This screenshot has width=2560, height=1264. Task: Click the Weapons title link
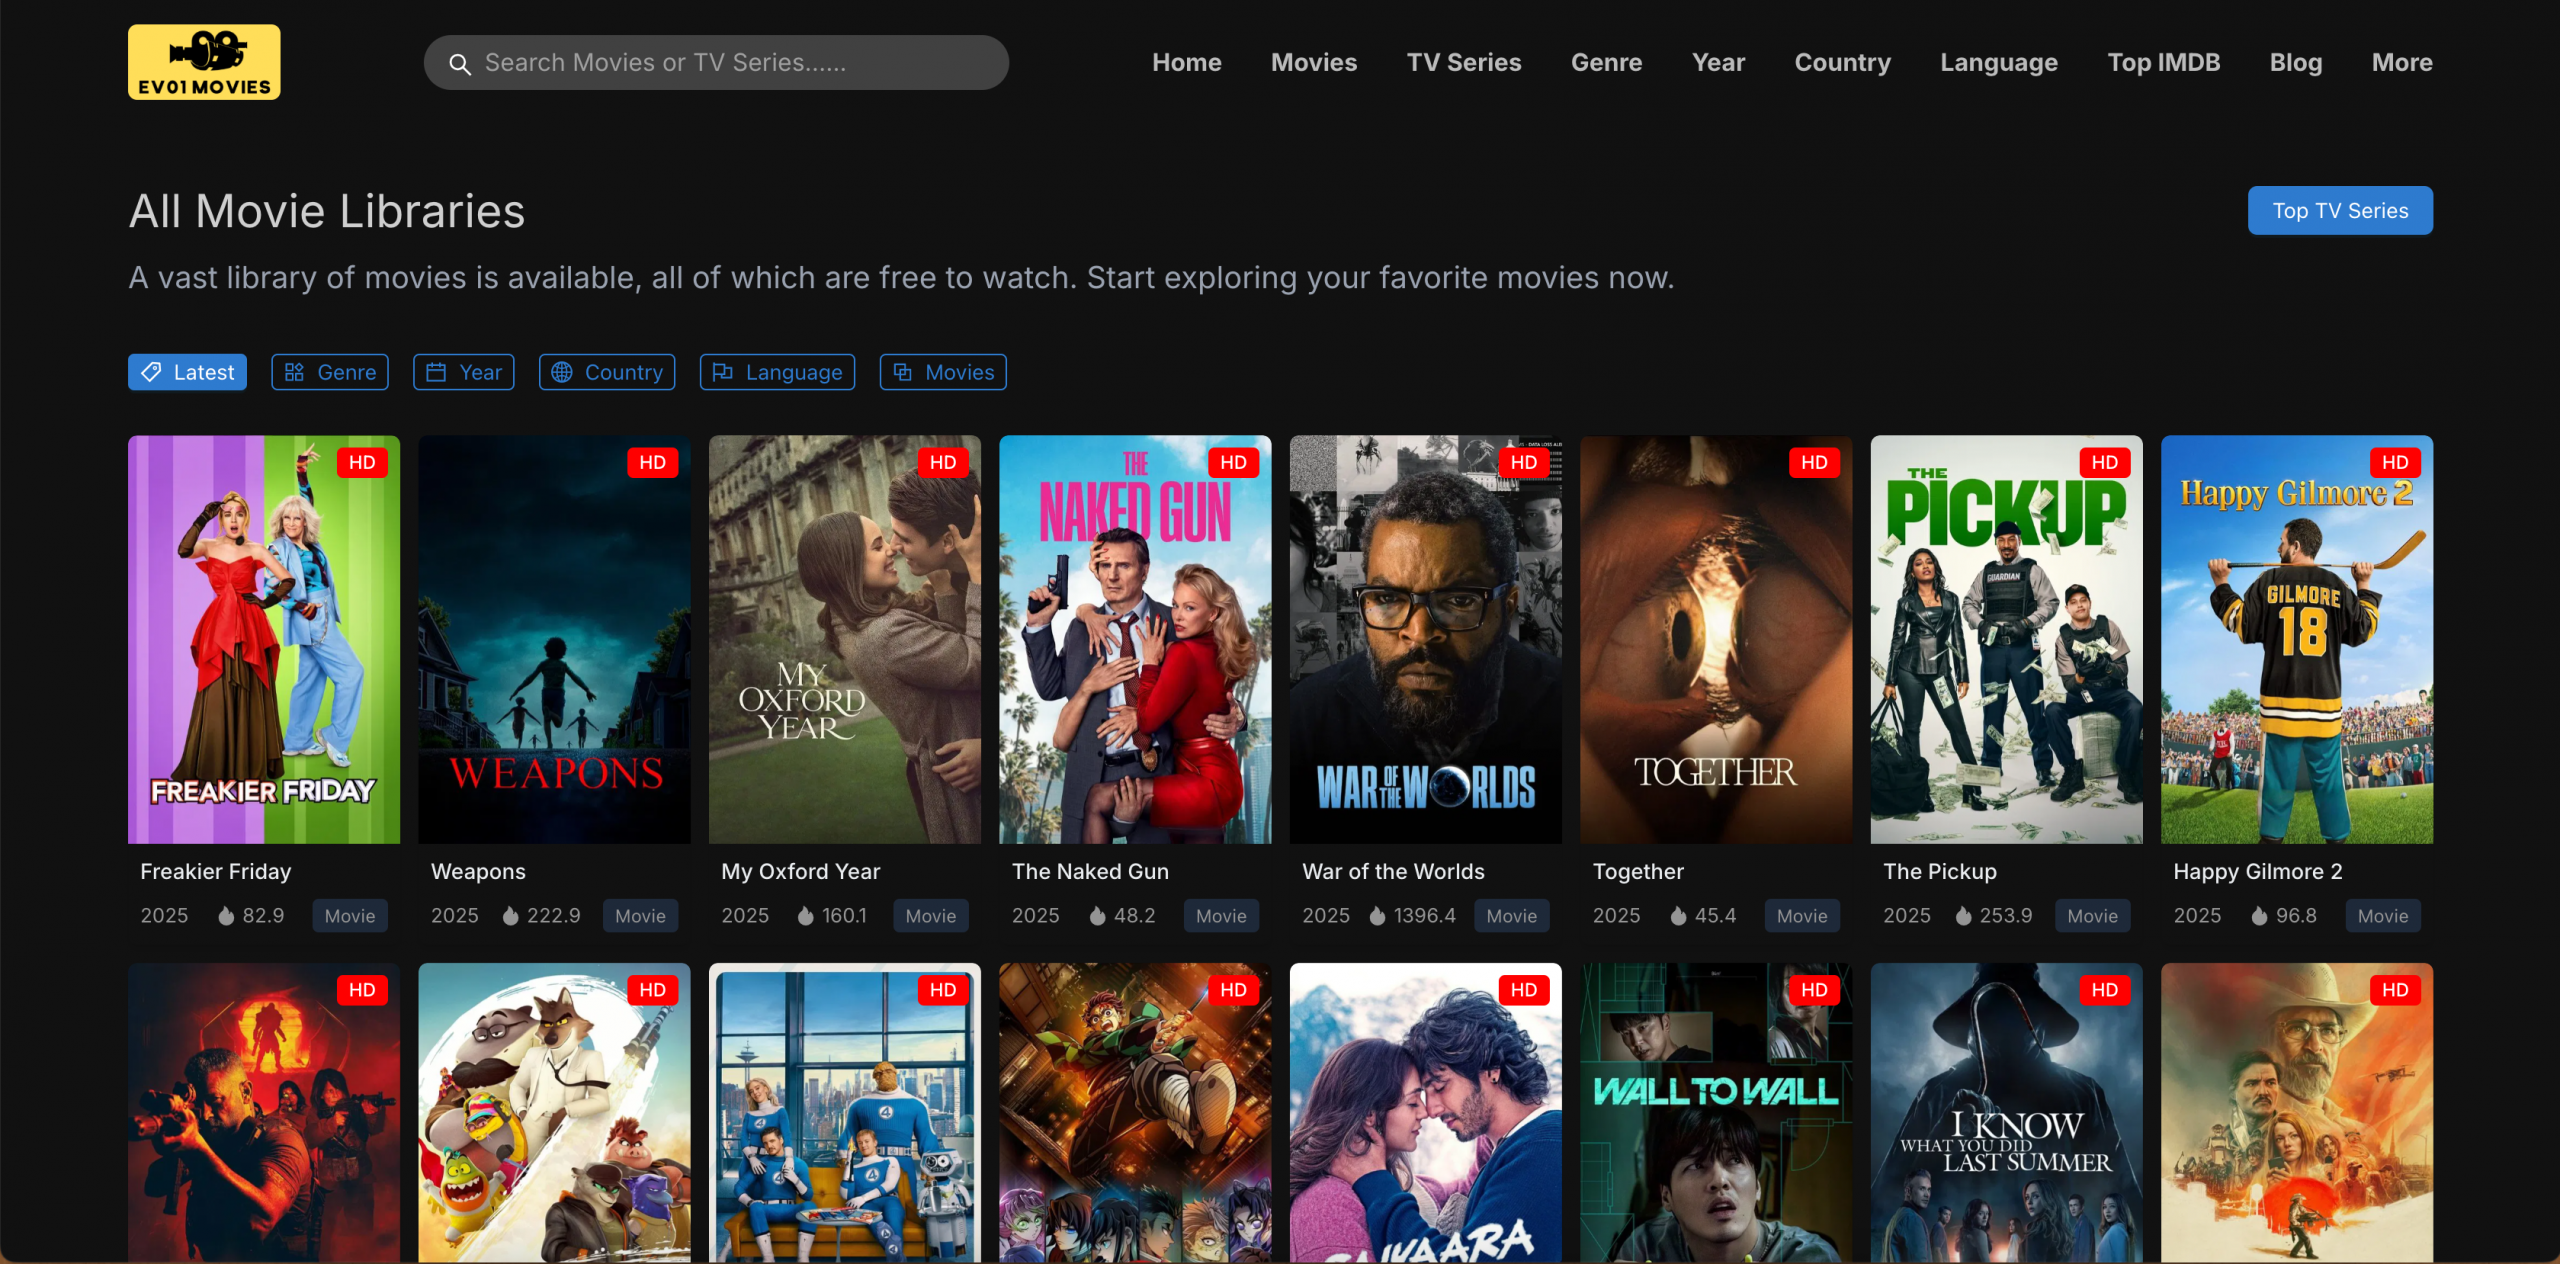click(x=478, y=872)
